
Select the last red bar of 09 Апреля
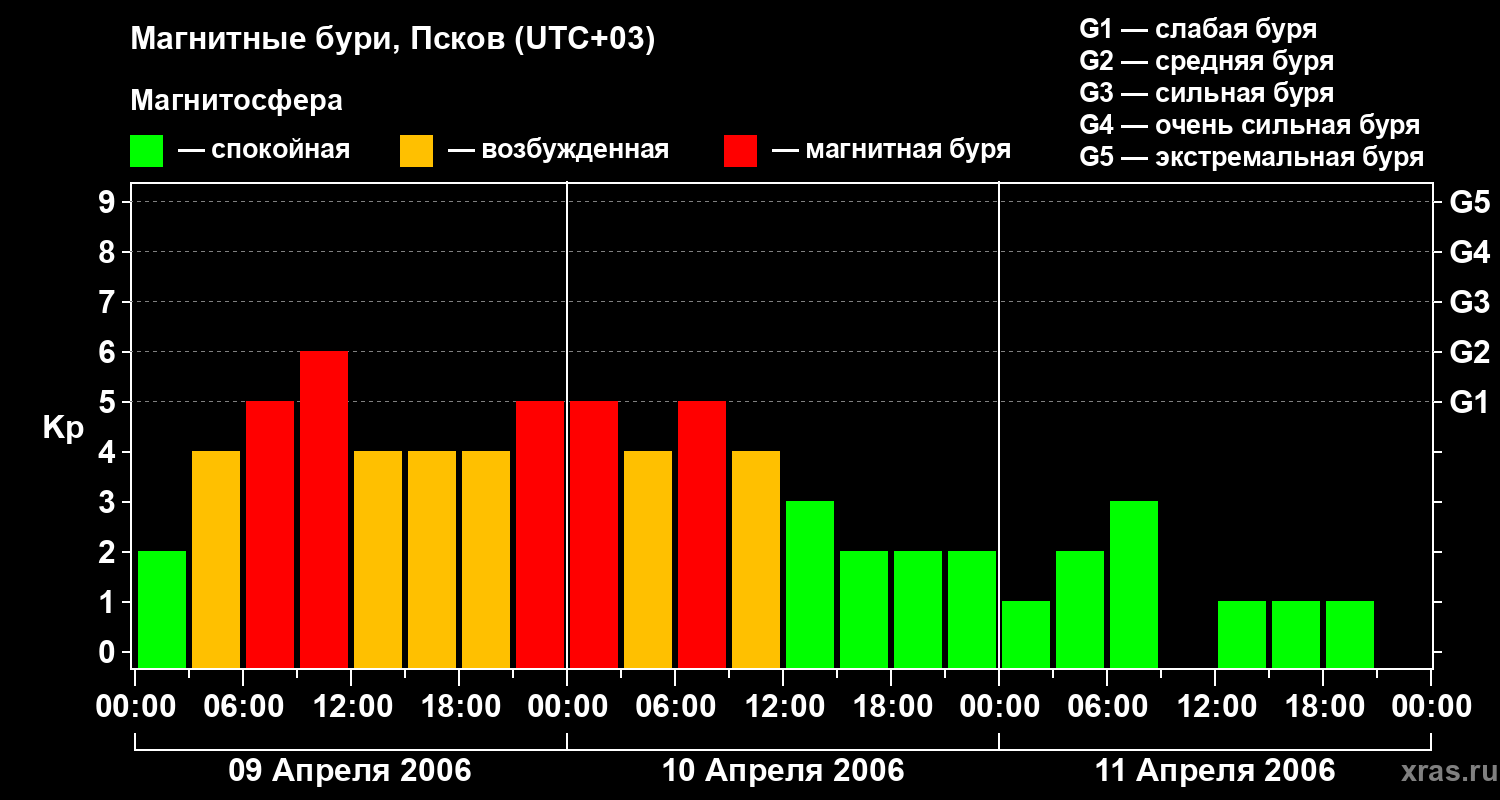pos(540,535)
